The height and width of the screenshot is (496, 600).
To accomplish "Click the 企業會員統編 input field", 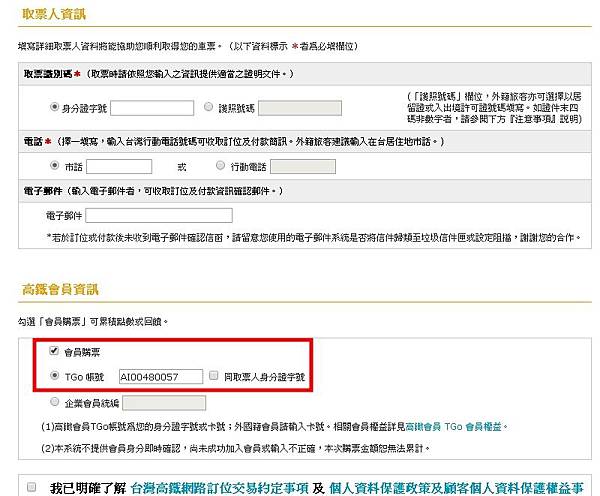I will coord(164,403).
